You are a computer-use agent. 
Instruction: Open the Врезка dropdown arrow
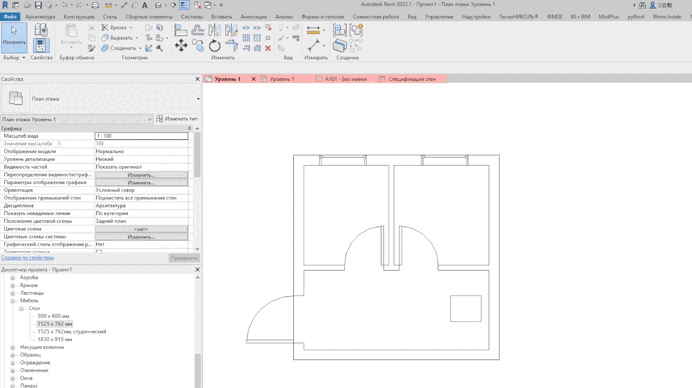[131, 28]
